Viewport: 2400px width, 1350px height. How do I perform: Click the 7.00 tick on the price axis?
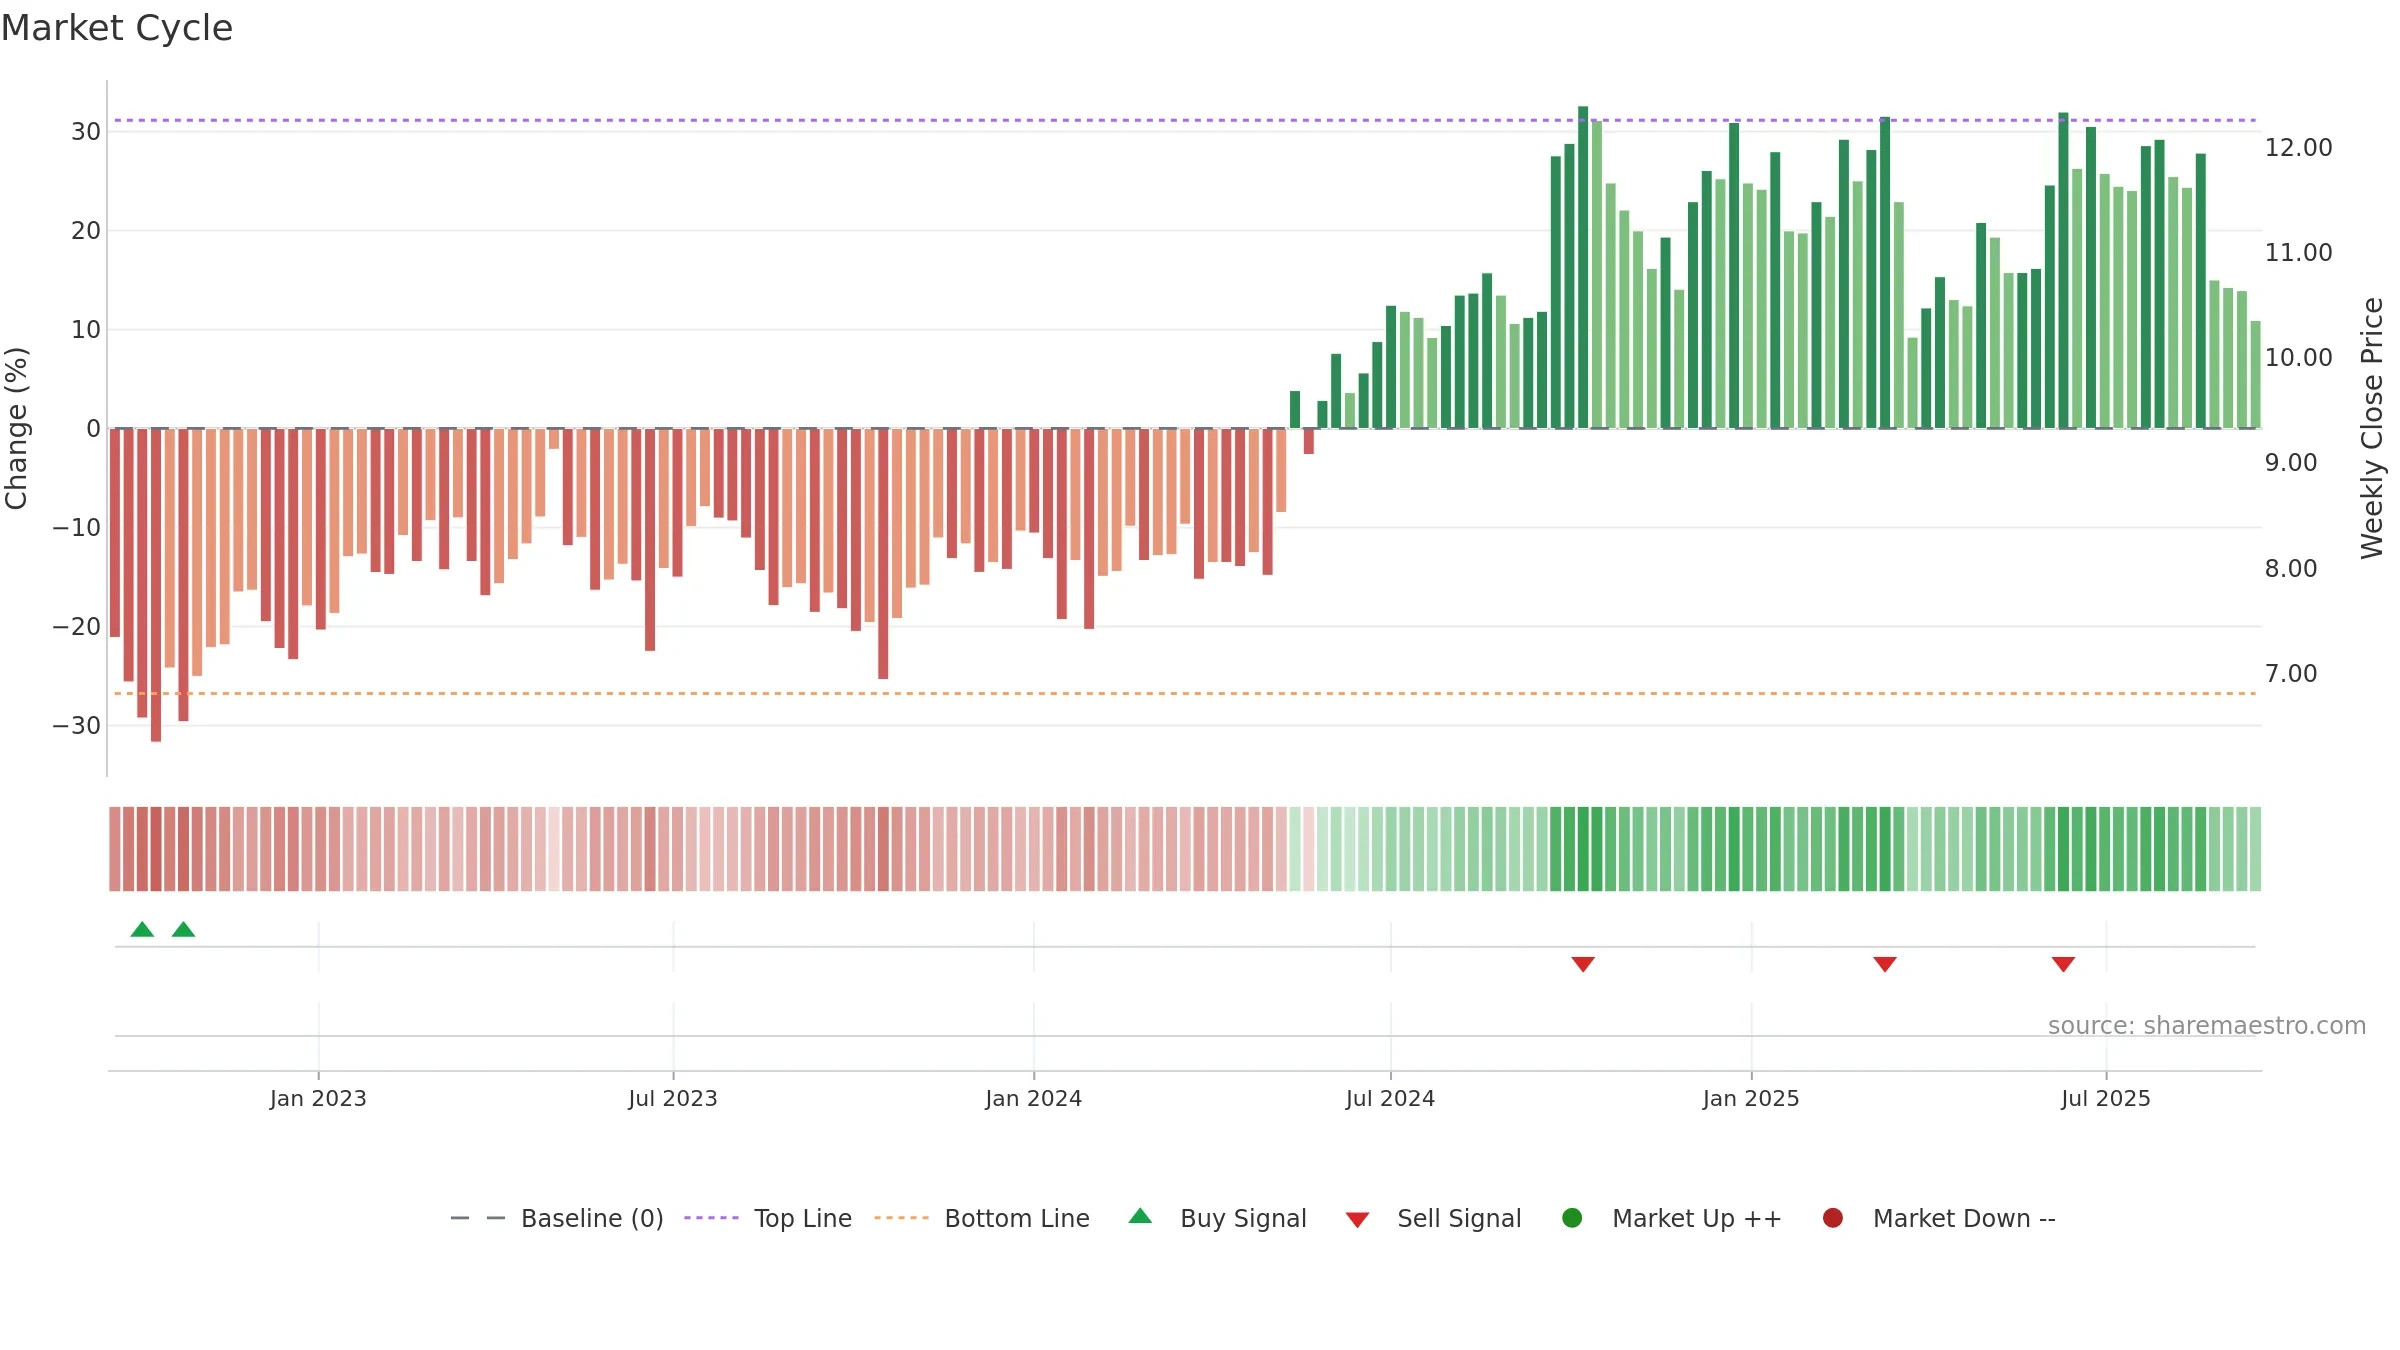pos(2291,673)
